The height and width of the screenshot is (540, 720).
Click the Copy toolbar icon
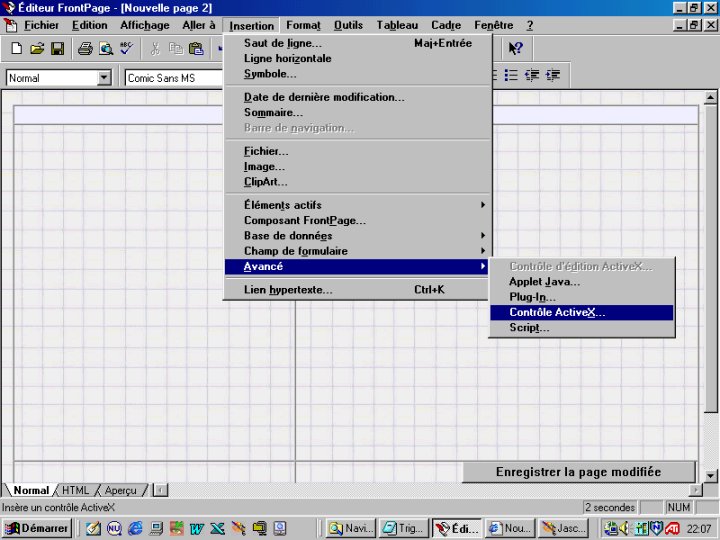tap(176, 48)
